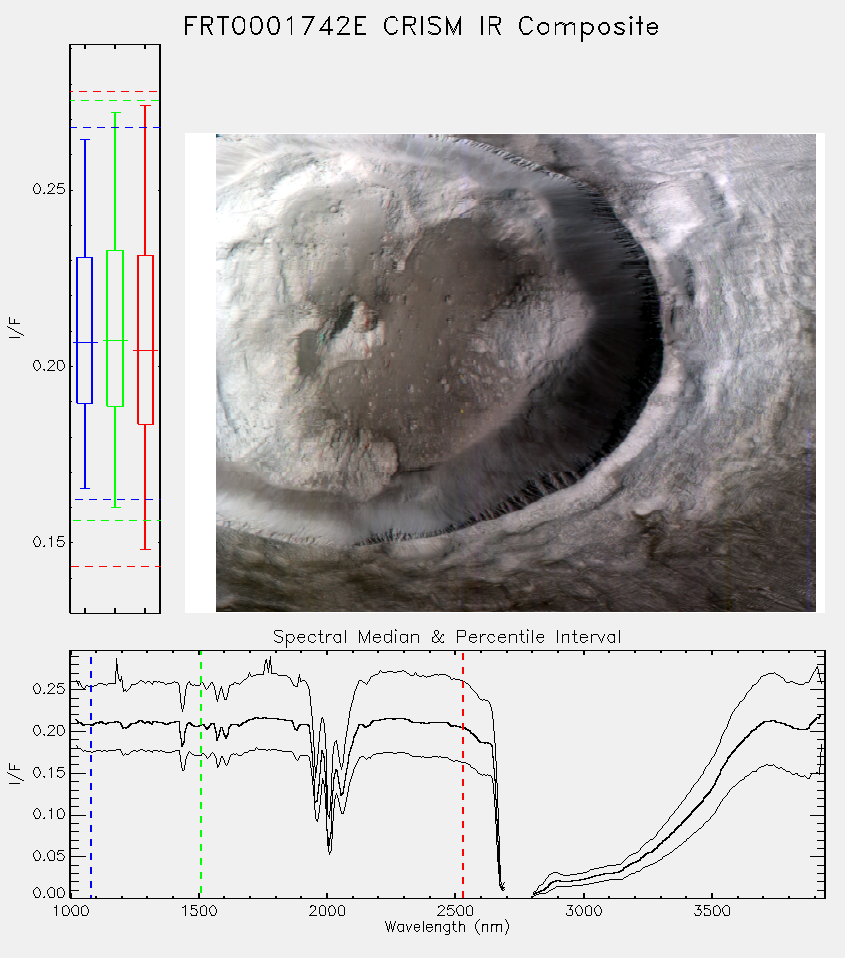845x958 pixels.
Task: Click the median spectrum peak near 3700 nm
Action: [x=773, y=722]
